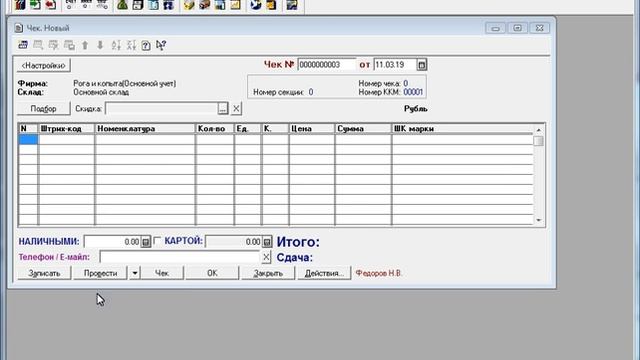Click the Закрыть button
This screenshot has height=360, width=640.
click(268, 273)
